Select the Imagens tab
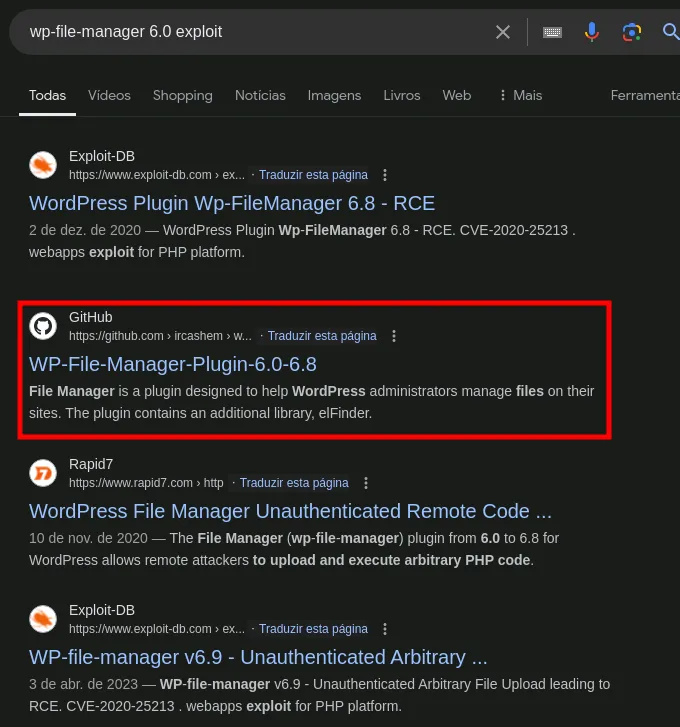Screen dimensions: 680x727 click(x=334, y=95)
